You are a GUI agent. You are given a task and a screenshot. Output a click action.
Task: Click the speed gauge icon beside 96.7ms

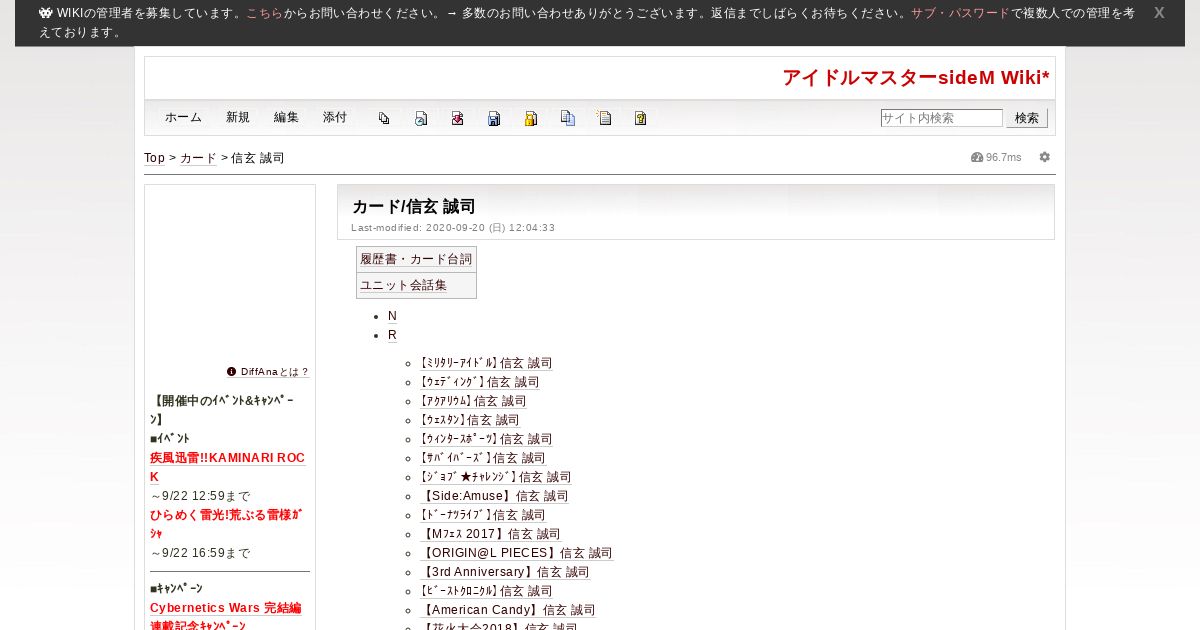pos(977,157)
